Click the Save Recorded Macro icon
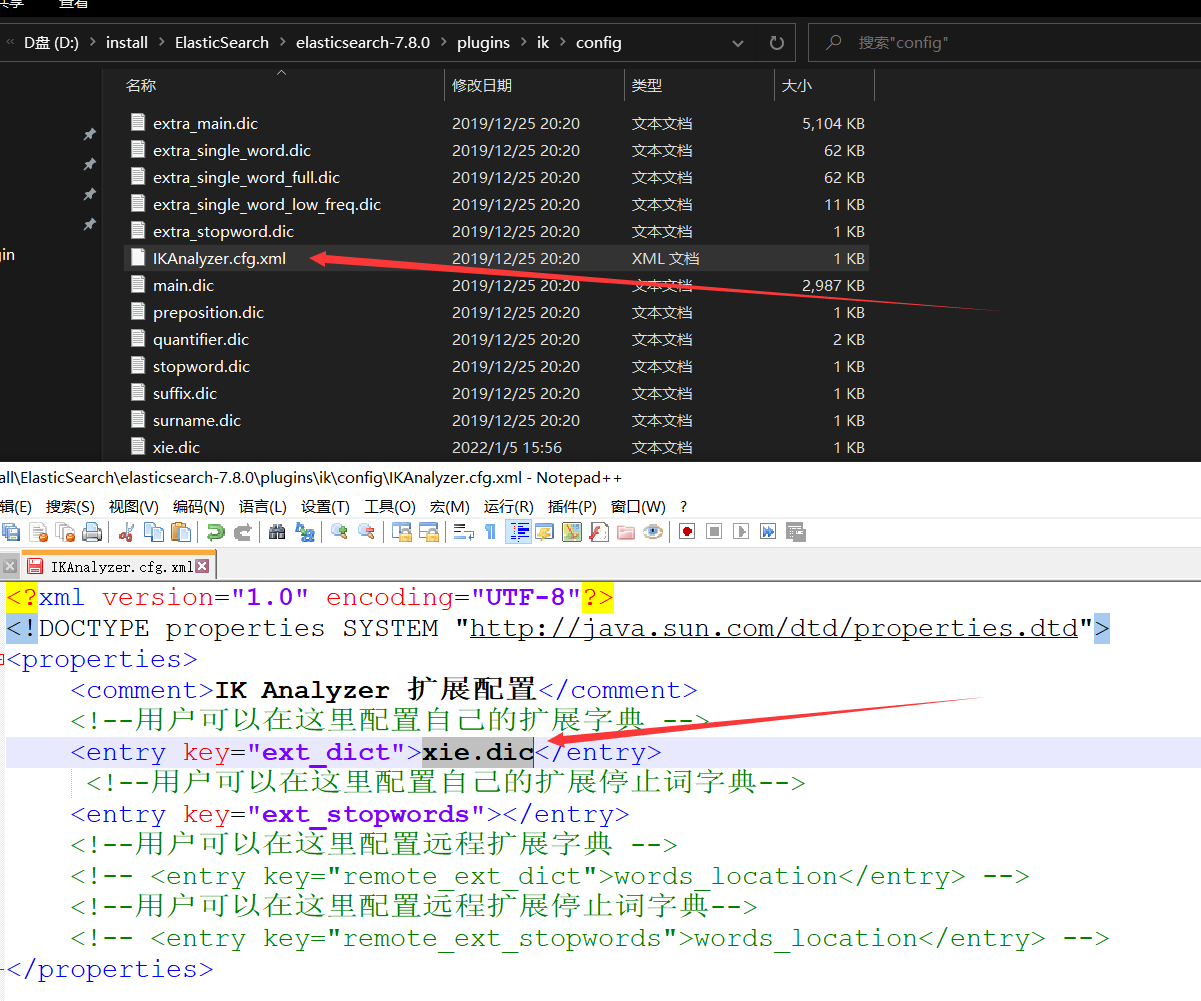The height and width of the screenshot is (1001, 1201). click(795, 532)
